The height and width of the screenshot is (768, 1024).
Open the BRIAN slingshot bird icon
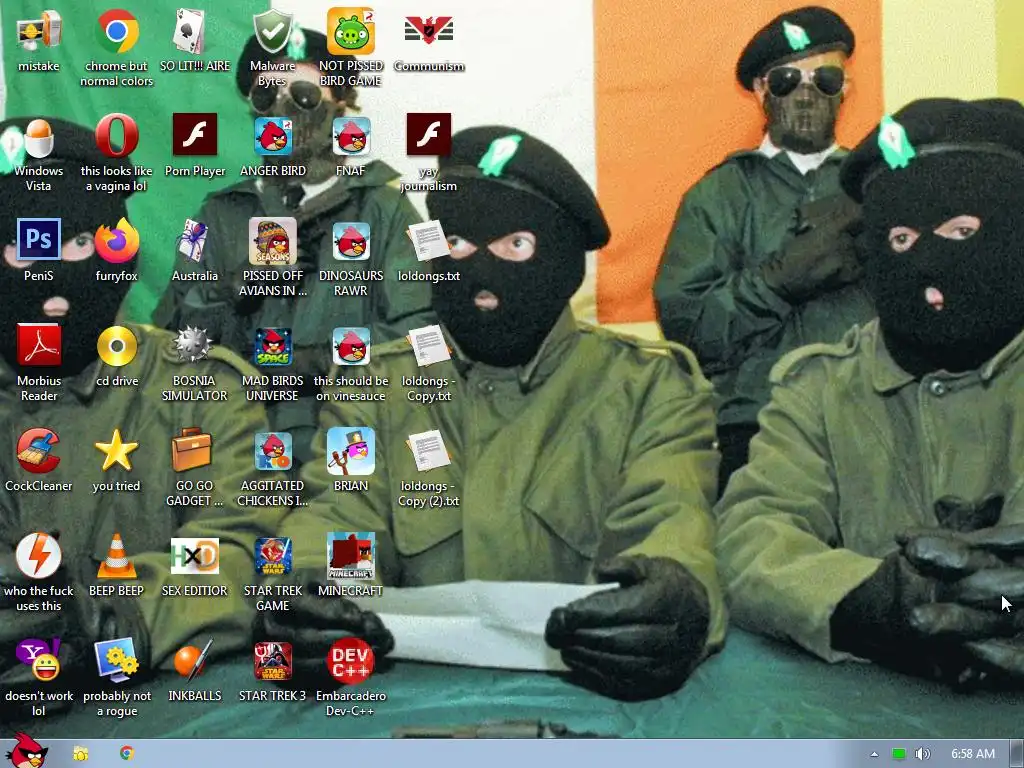click(x=351, y=451)
